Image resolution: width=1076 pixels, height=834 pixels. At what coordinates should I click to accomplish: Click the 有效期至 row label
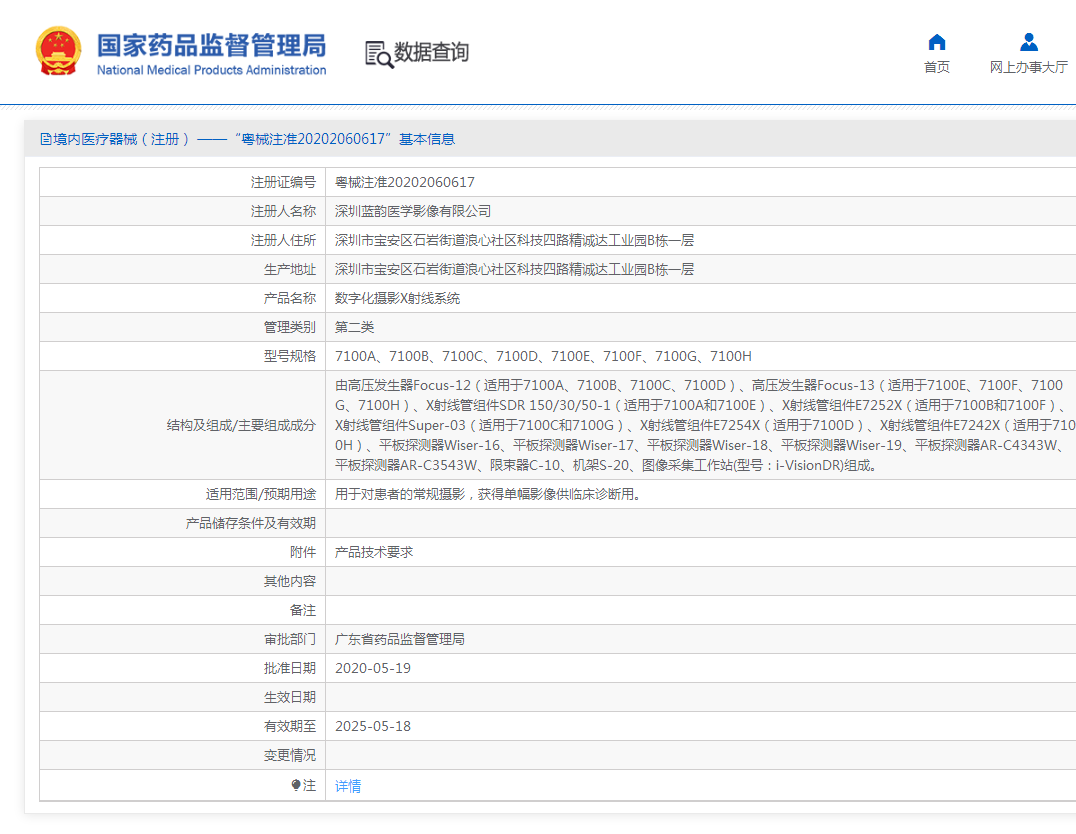click(x=290, y=726)
